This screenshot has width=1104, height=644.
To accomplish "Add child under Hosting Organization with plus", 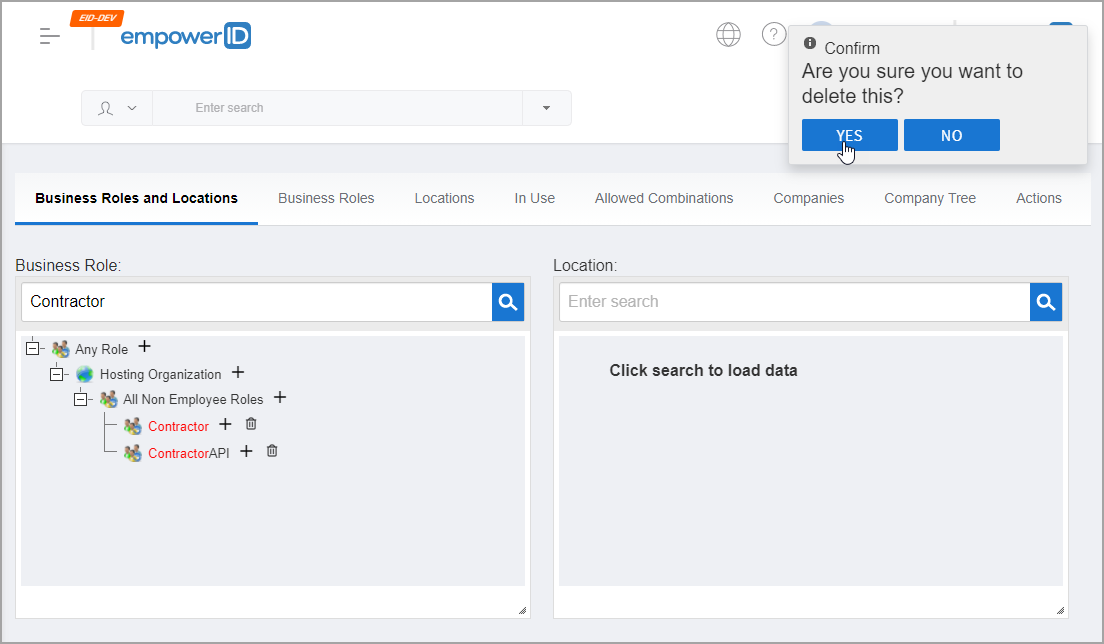I will 238,373.
